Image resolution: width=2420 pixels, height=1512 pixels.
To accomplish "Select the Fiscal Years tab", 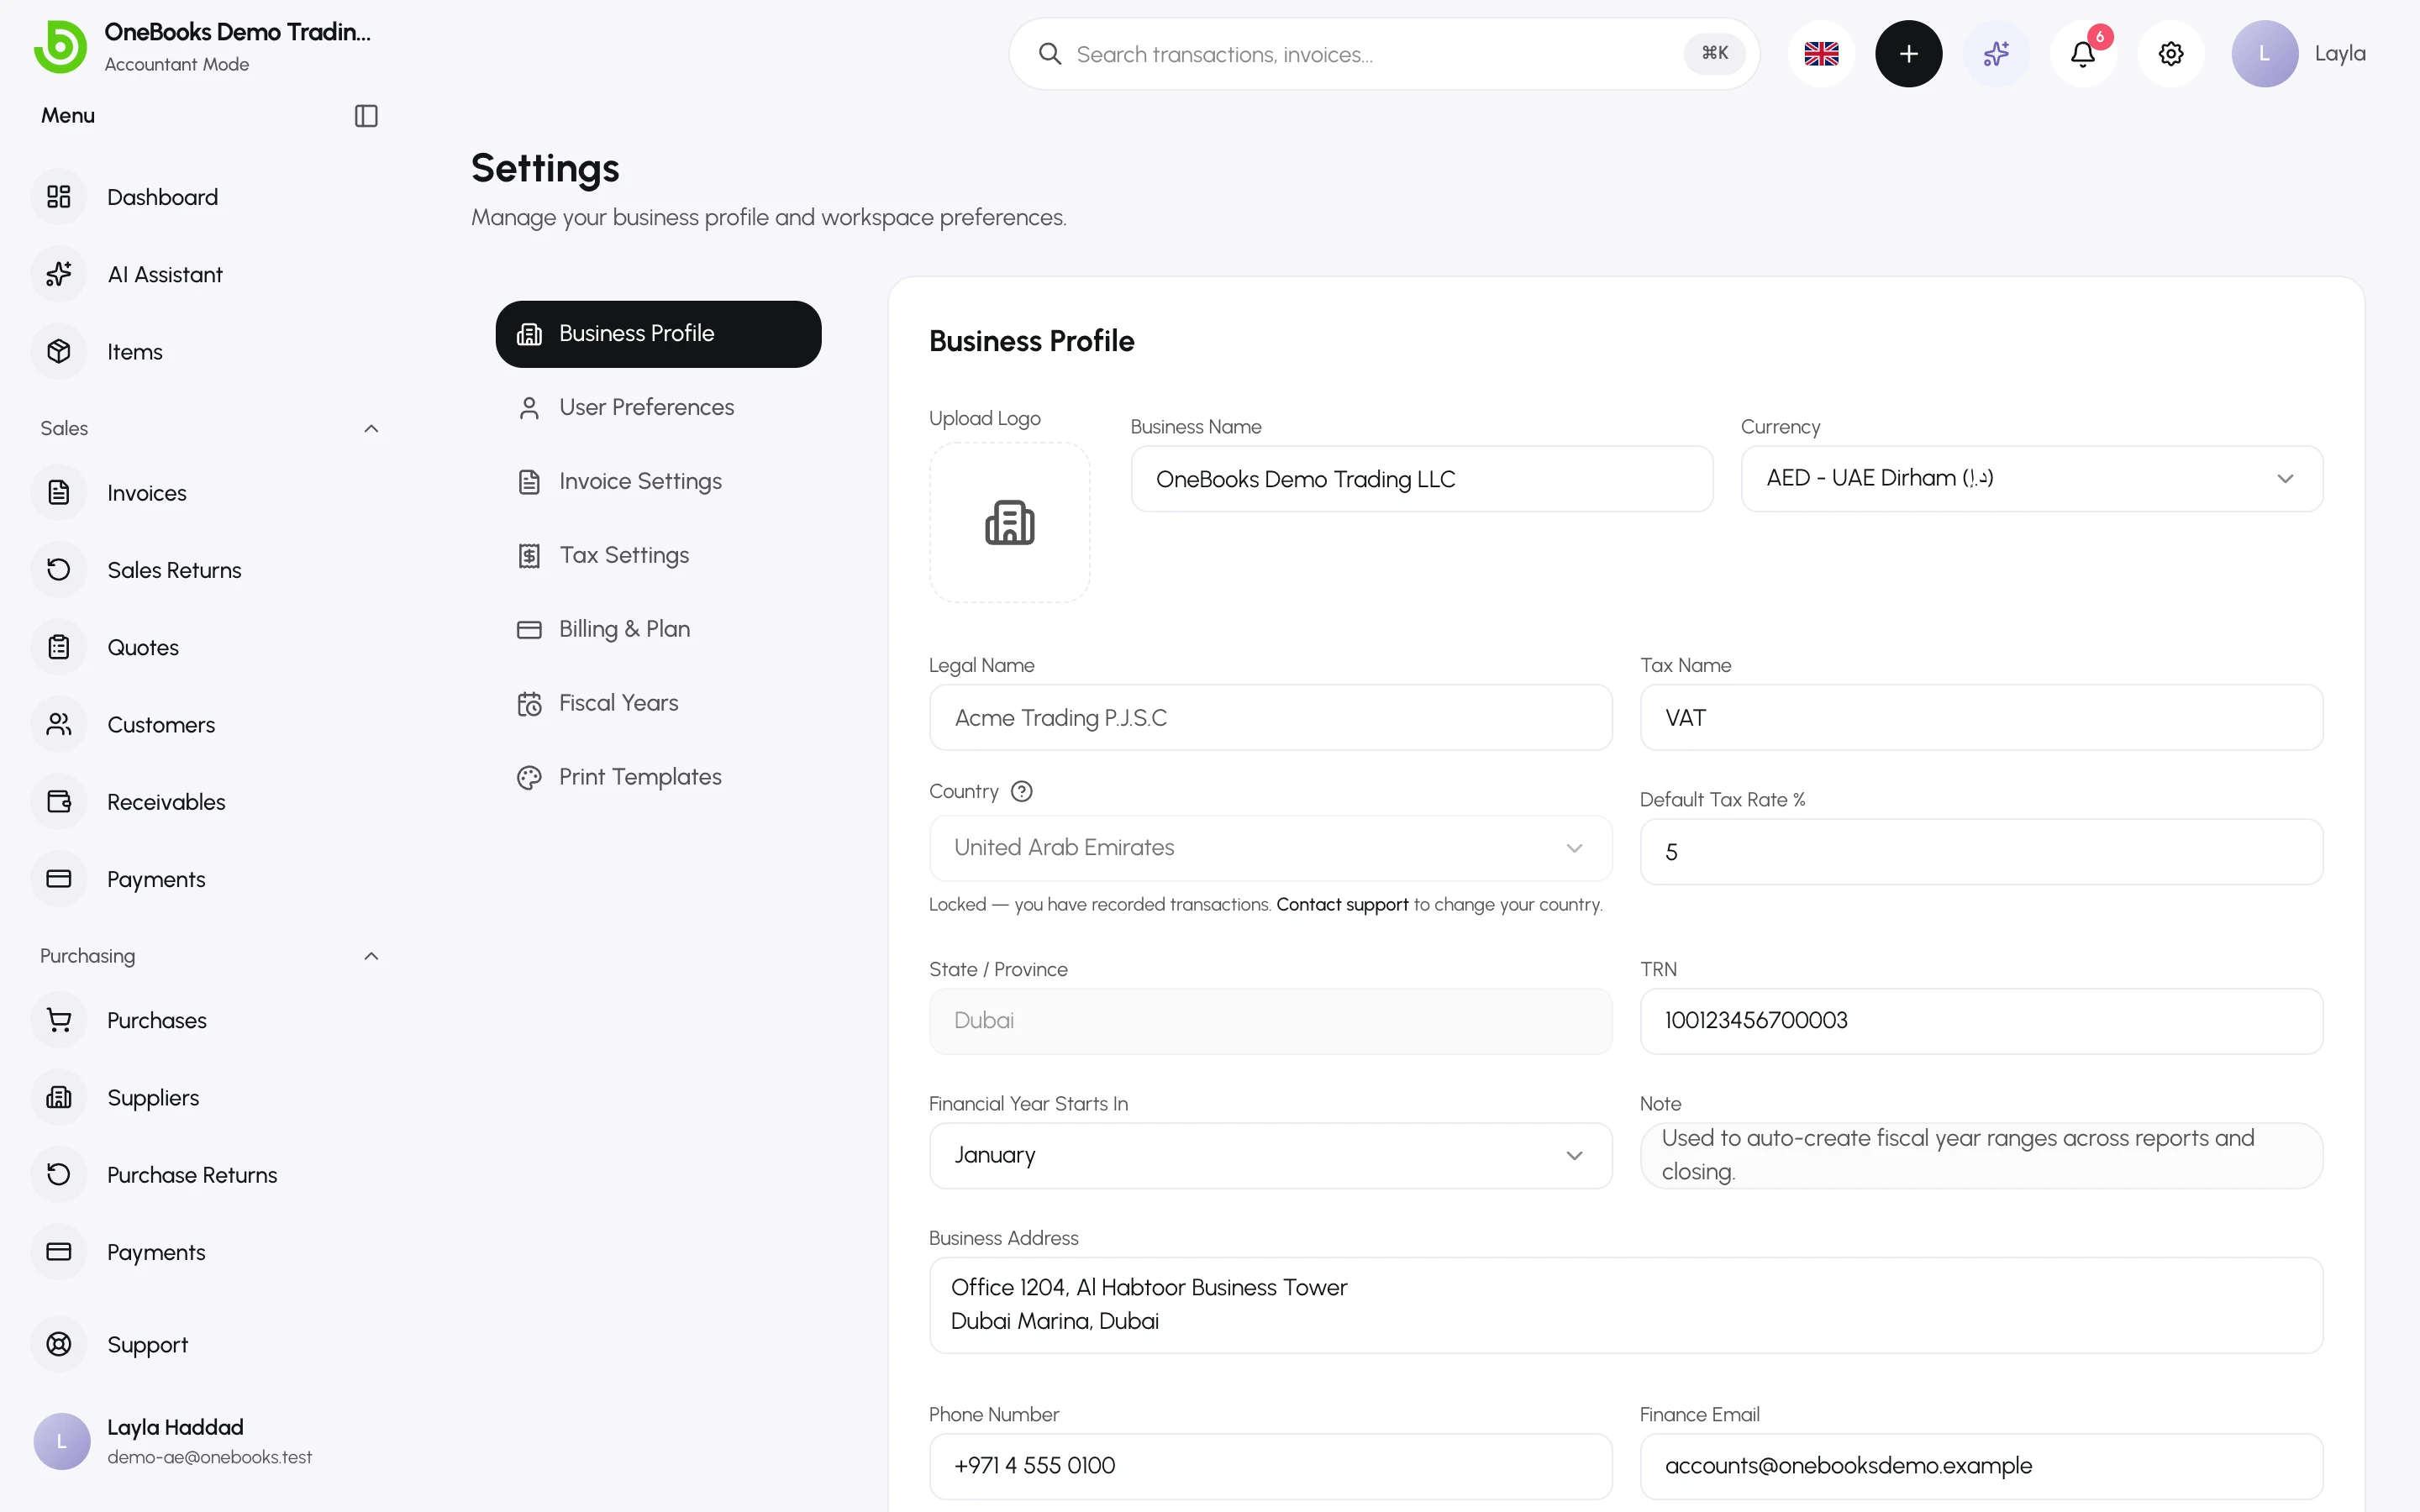I will pyautogui.click(x=658, y=703).
